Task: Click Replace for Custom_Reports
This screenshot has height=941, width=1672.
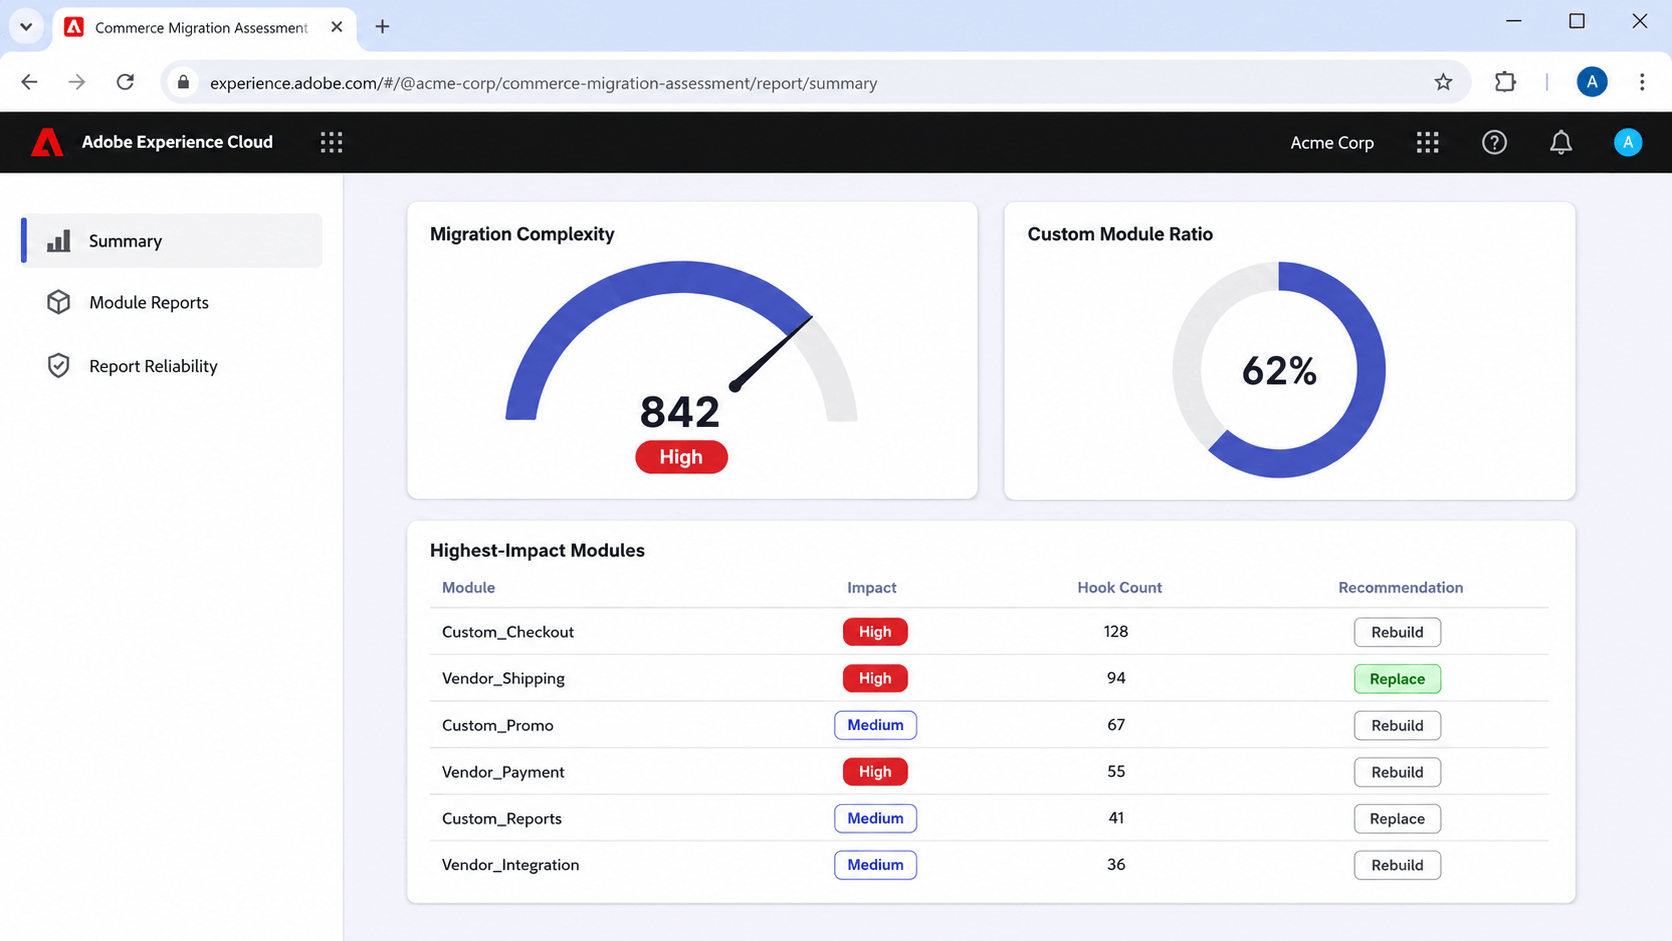Action: tap(1397, 818)
